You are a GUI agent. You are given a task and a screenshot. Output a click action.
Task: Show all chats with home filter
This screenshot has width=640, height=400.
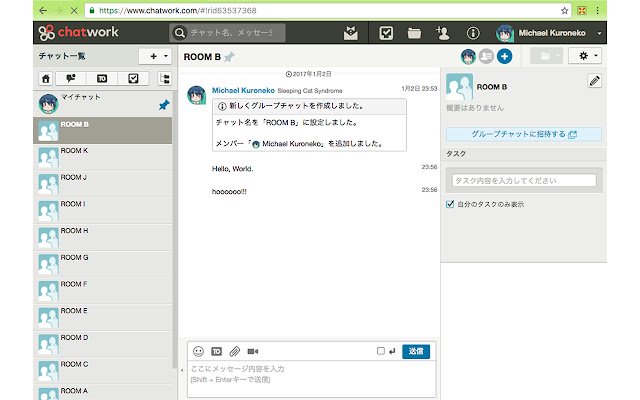(46, 78)
